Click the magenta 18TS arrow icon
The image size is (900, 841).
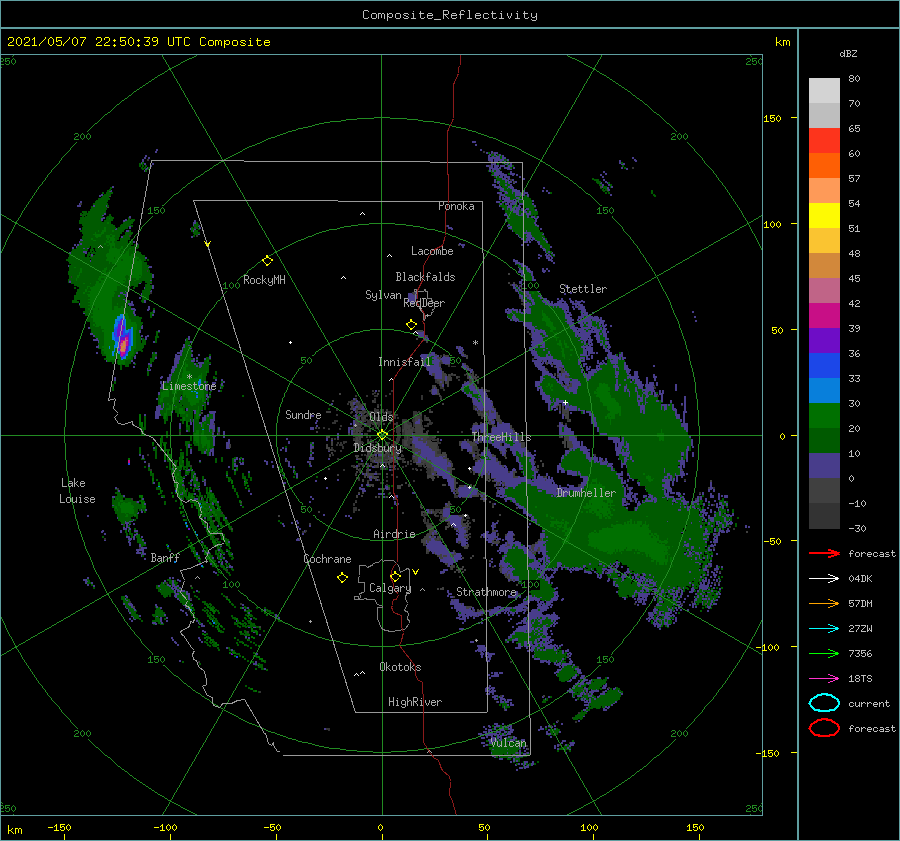(x=824, y=679)
